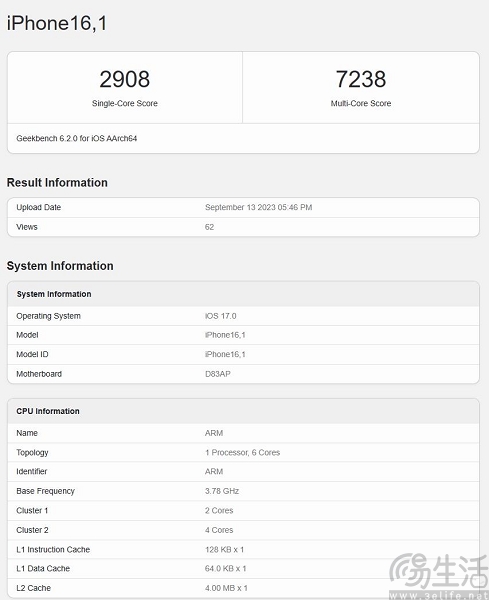Click the L1 Instruction Cache label

click(53, 550)
